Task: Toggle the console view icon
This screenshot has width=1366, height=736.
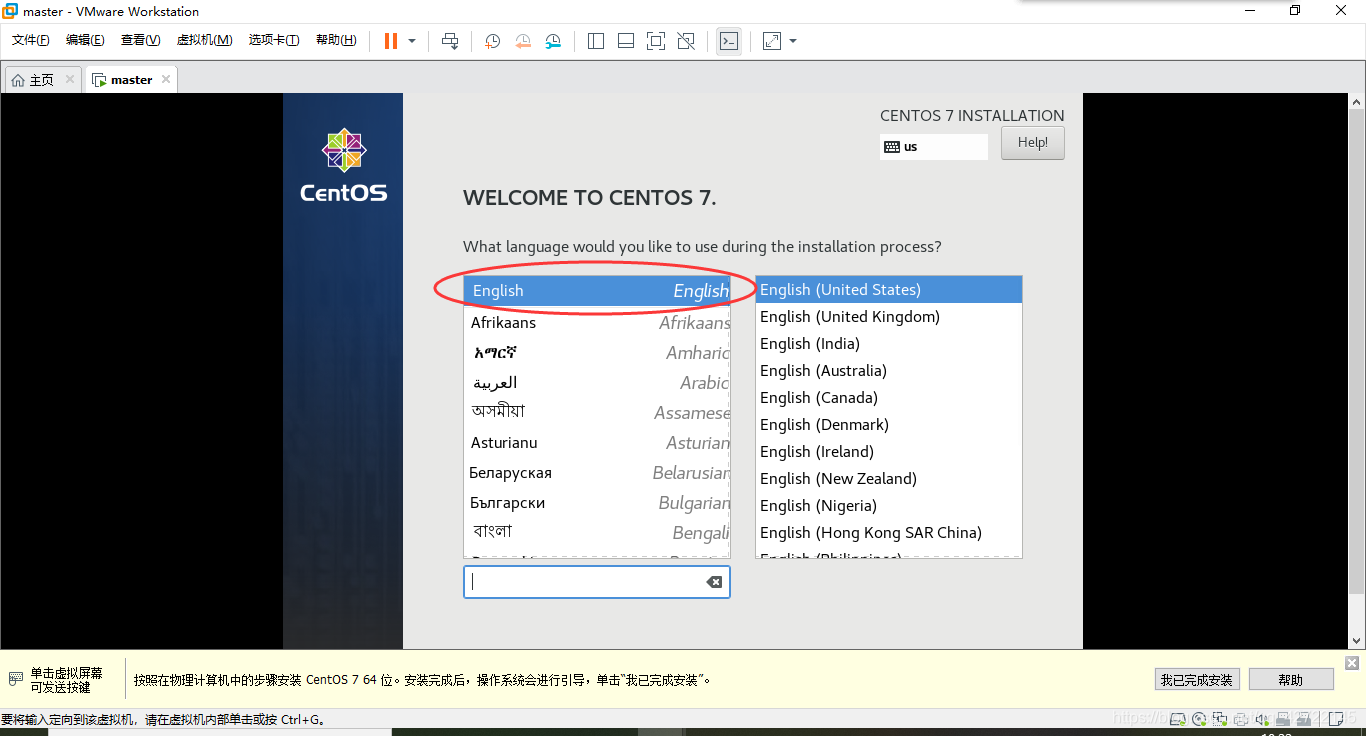Action: (729, 41)
